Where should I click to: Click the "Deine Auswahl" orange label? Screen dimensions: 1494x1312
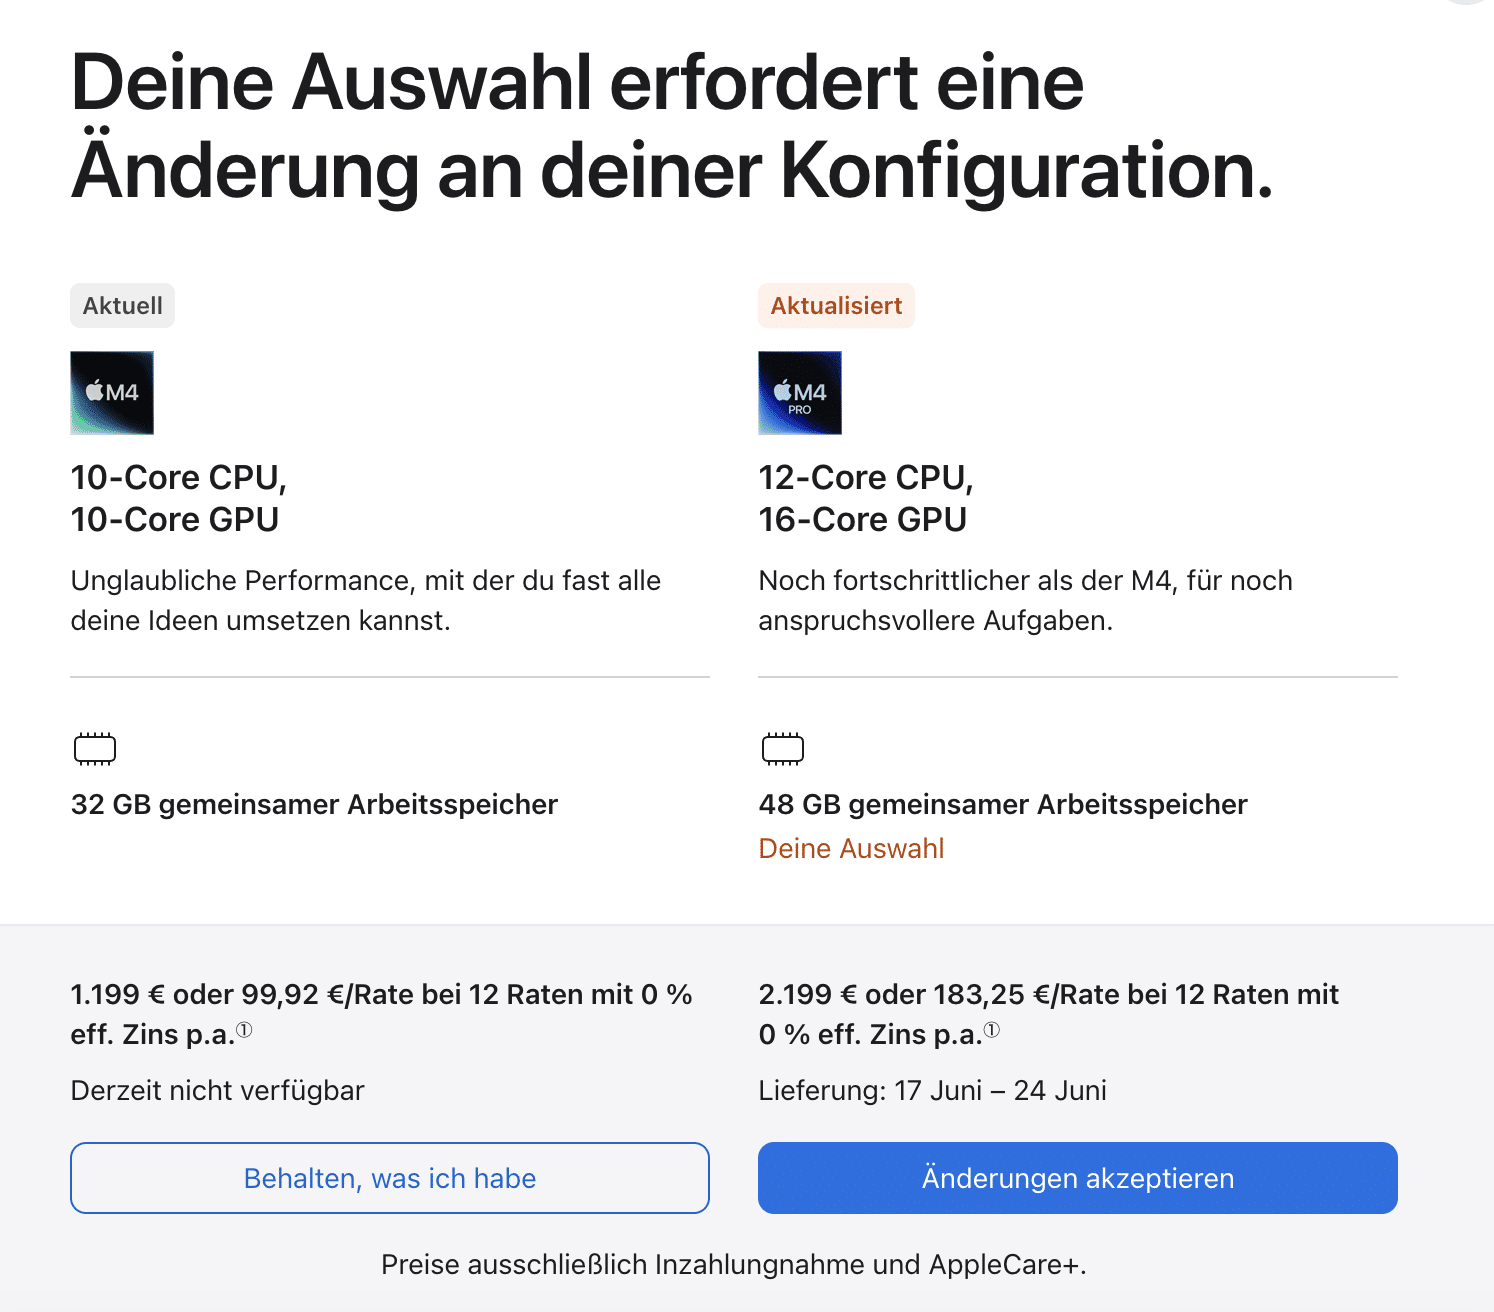[x=851, y=849]
